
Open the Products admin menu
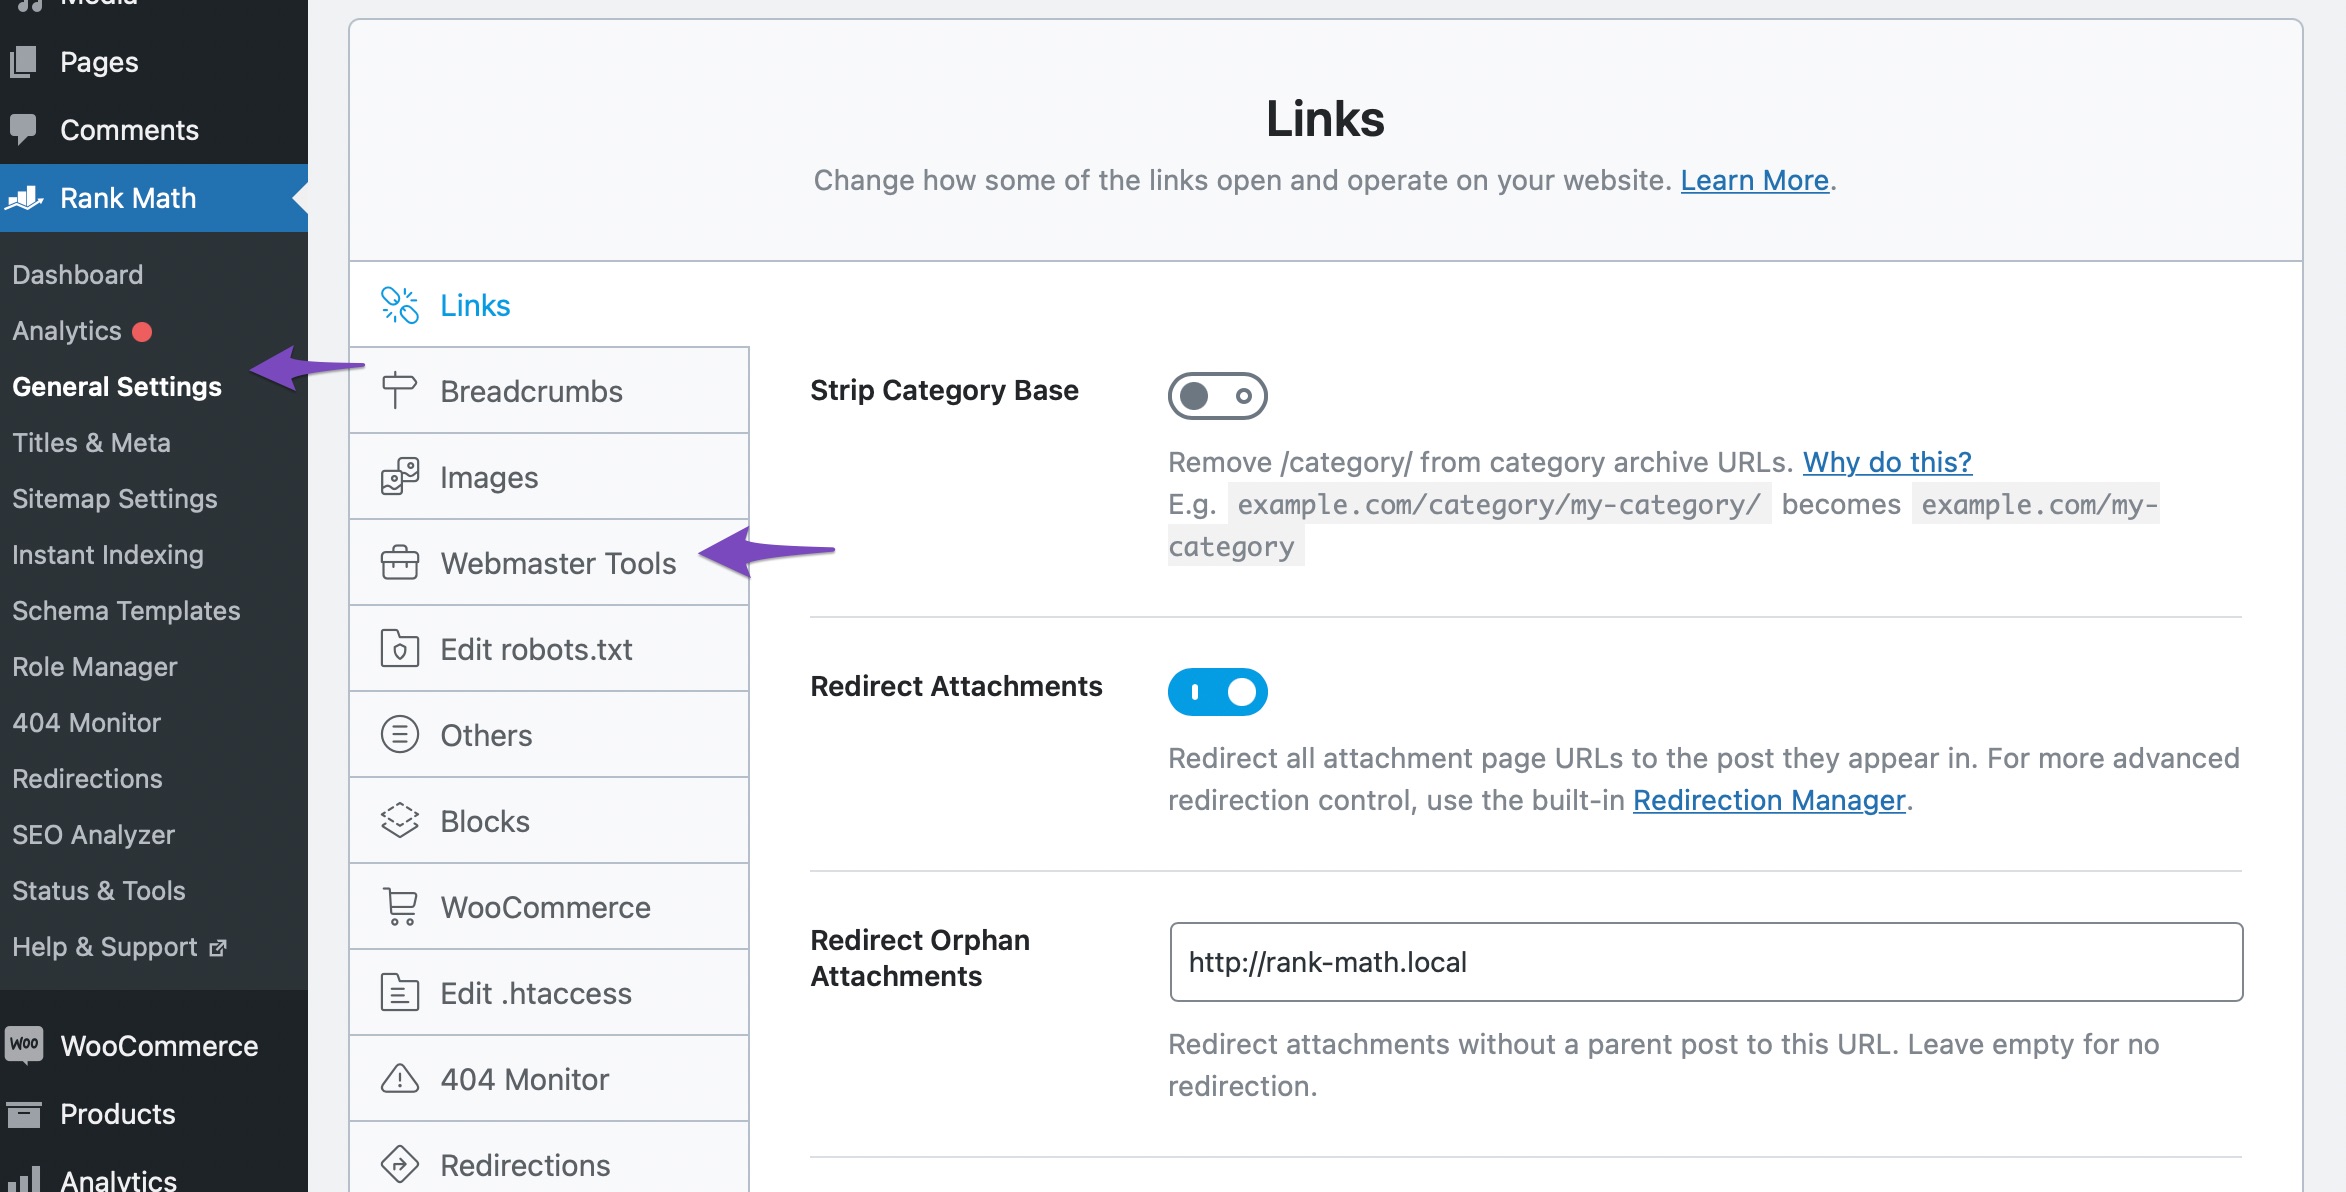coord(154,1113)
